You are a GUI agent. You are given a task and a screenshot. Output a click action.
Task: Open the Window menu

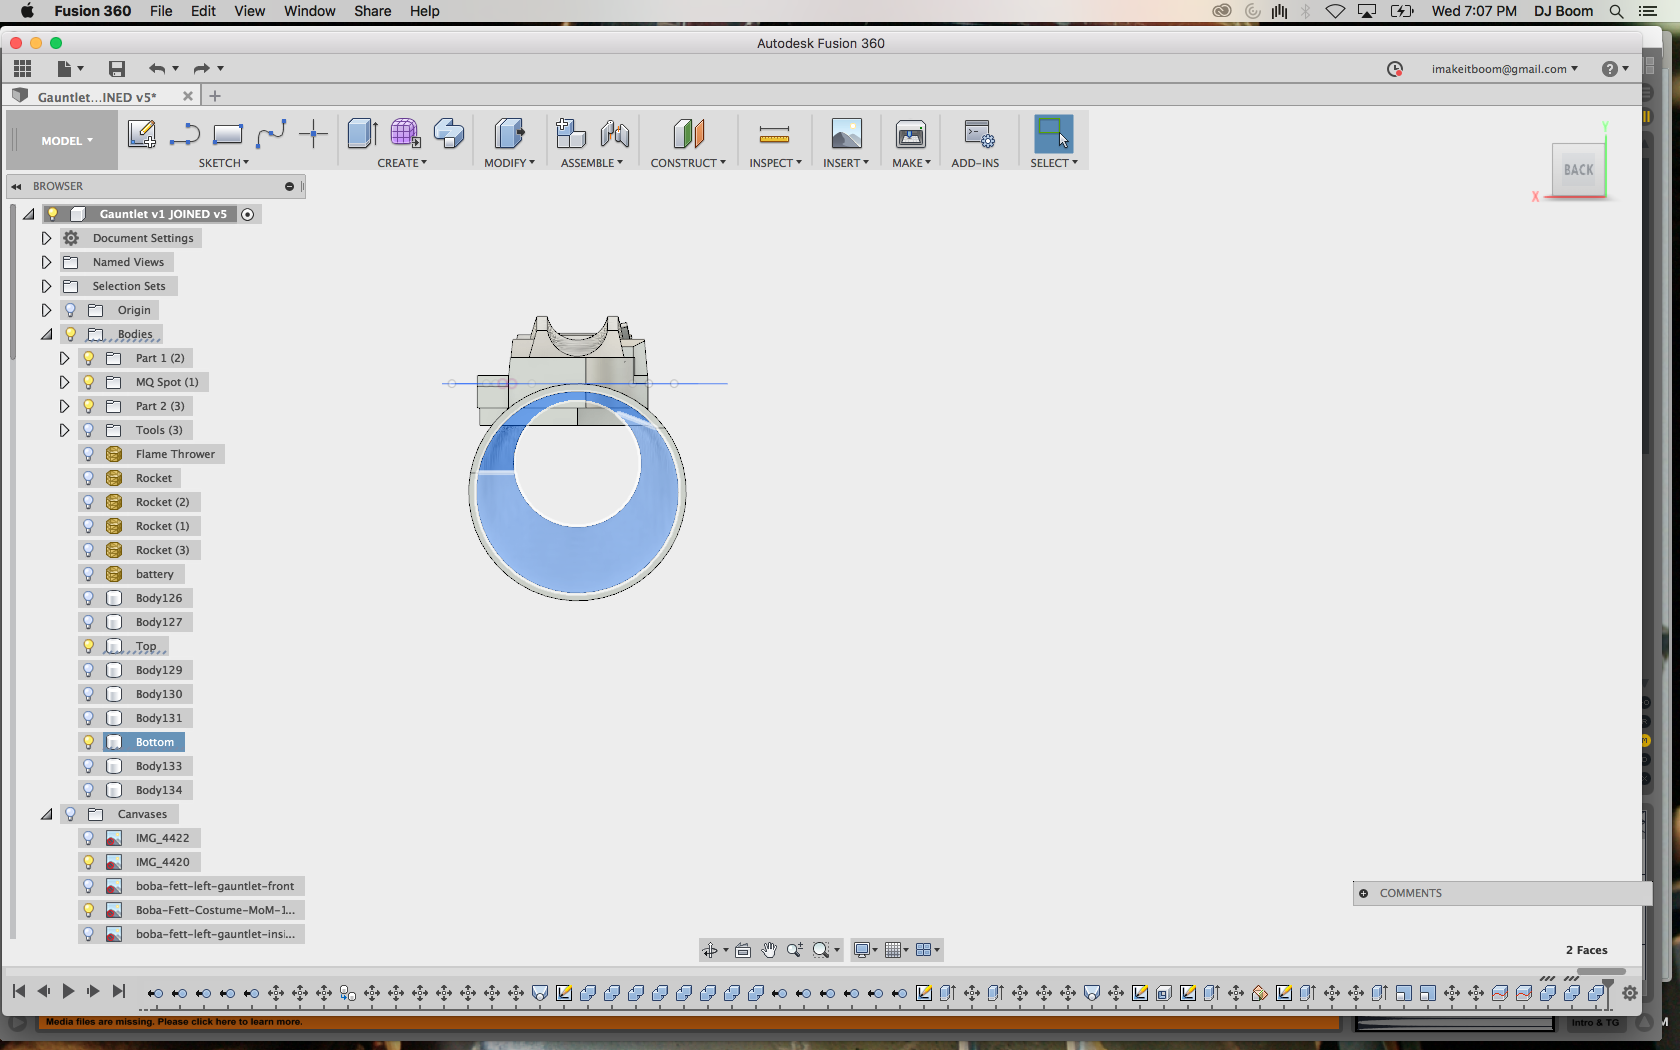click(x=309, y=11)
